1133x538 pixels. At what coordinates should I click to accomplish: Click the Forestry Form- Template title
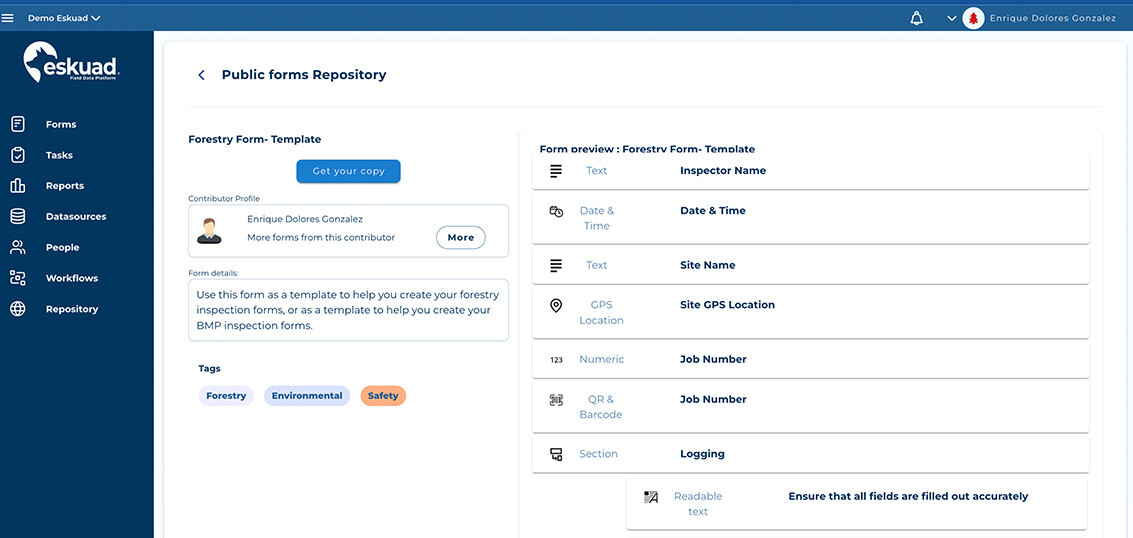coord(254,139)
